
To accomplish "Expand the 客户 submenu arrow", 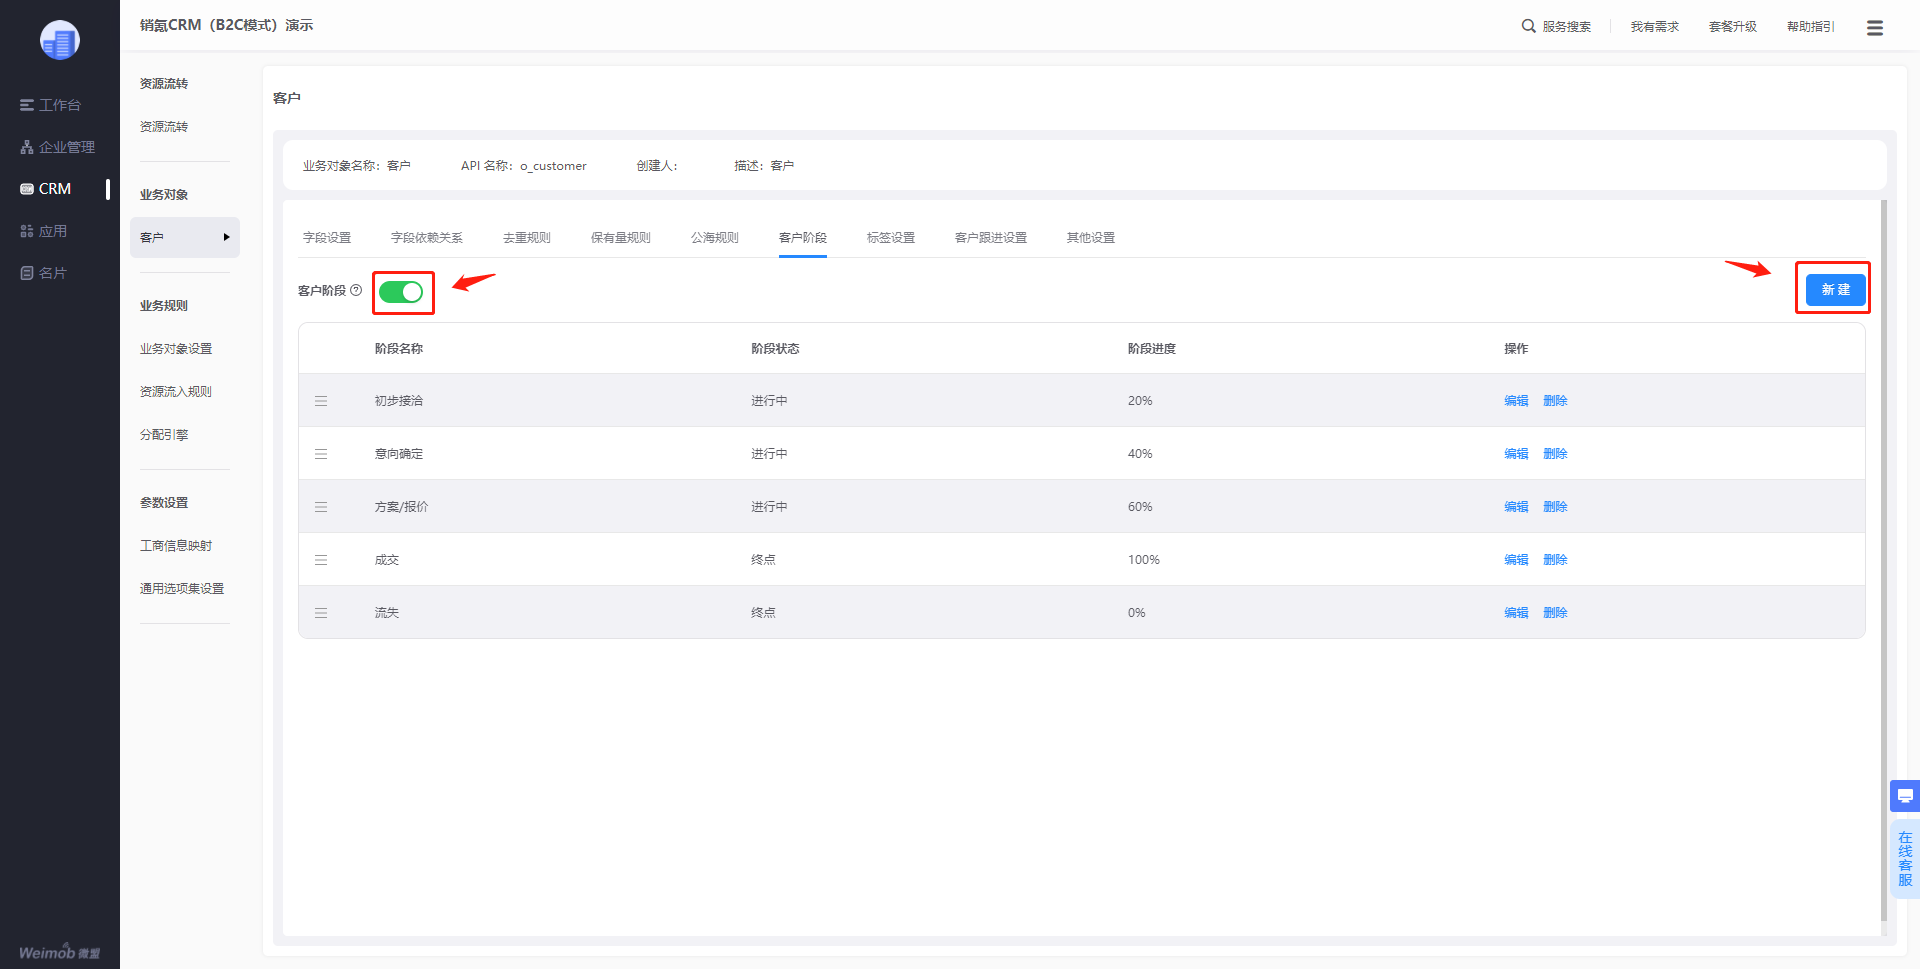I will click(227, 238).
